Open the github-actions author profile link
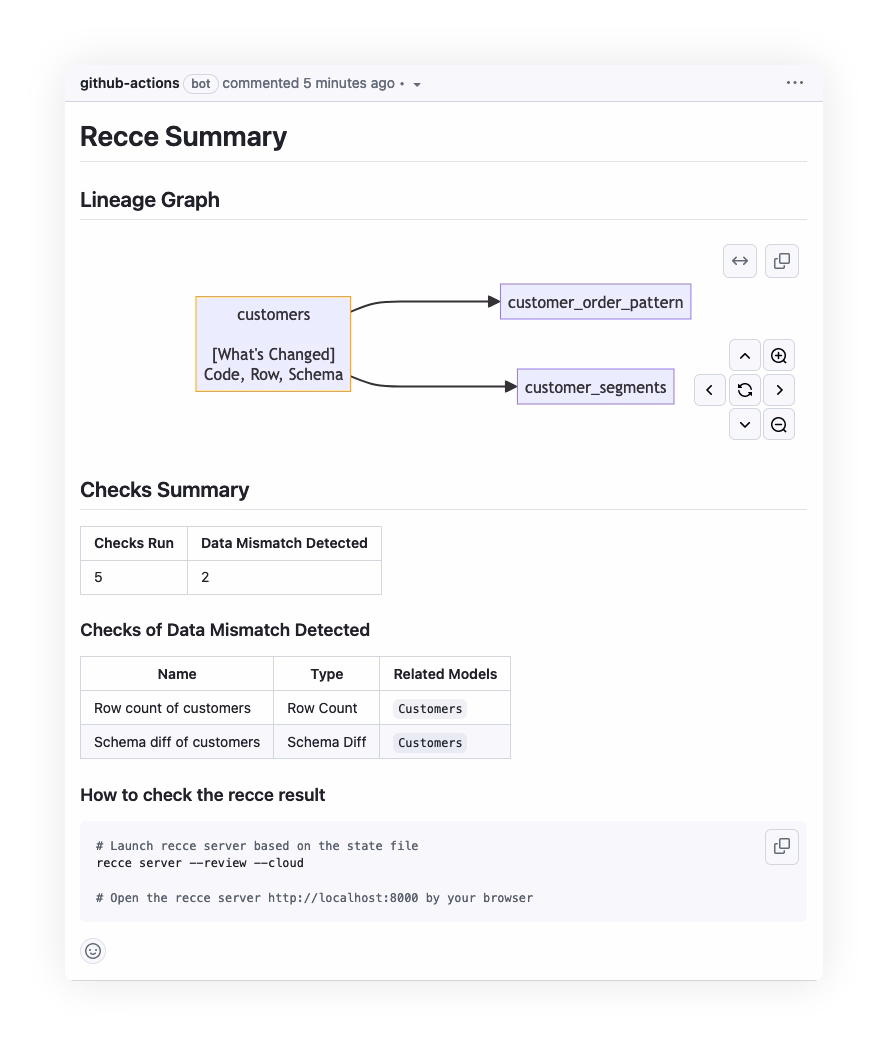The image size is (888, 1046). (x=129, y=83)
